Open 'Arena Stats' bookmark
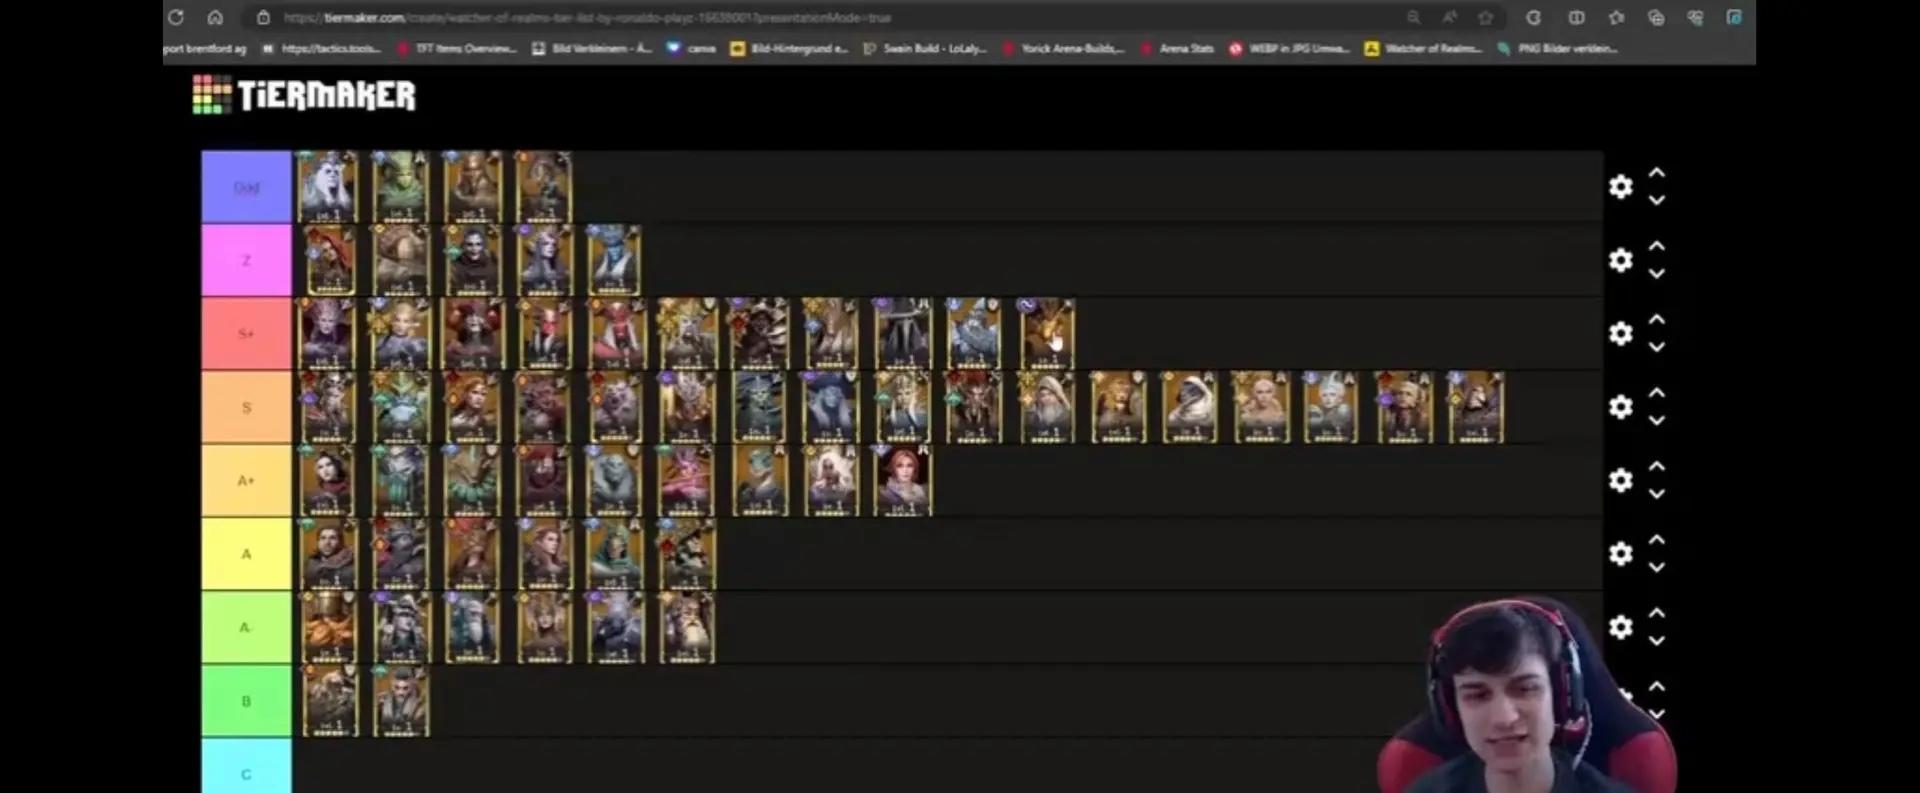 coord(1176,48)
